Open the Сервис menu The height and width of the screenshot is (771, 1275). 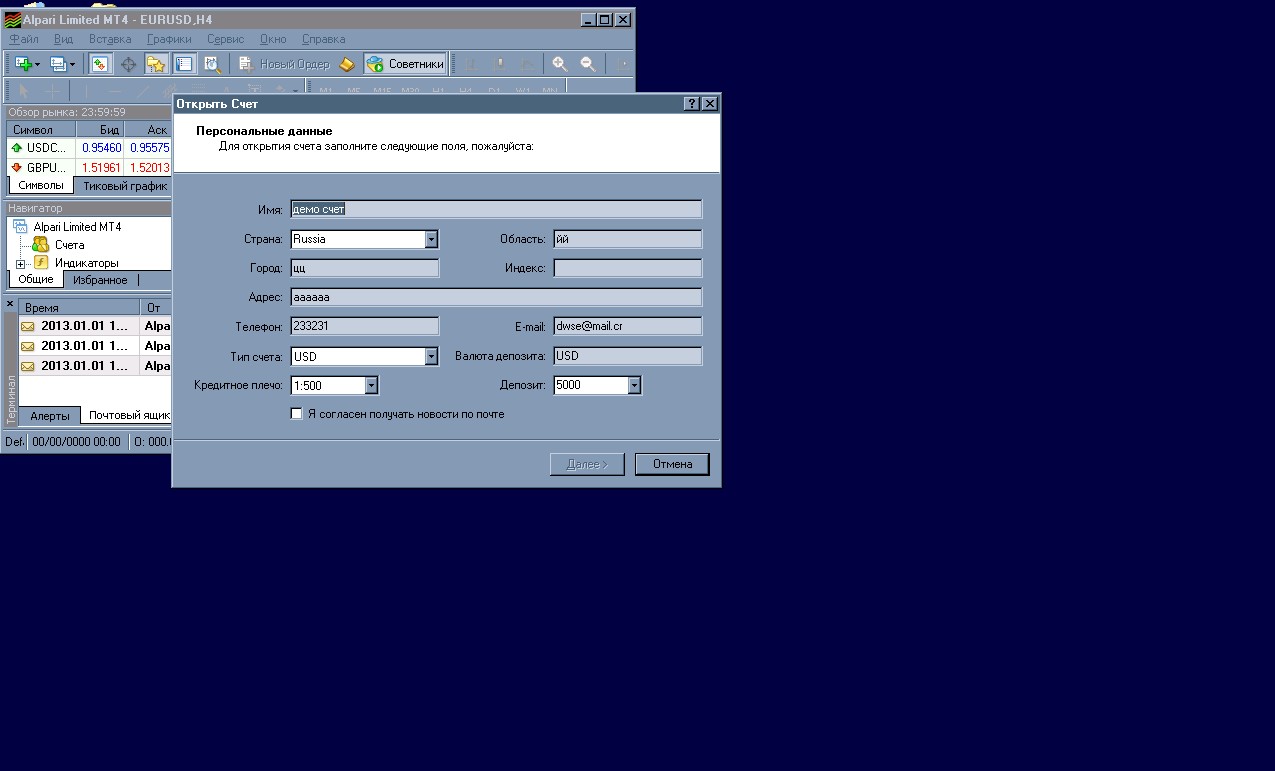[226, 39]
